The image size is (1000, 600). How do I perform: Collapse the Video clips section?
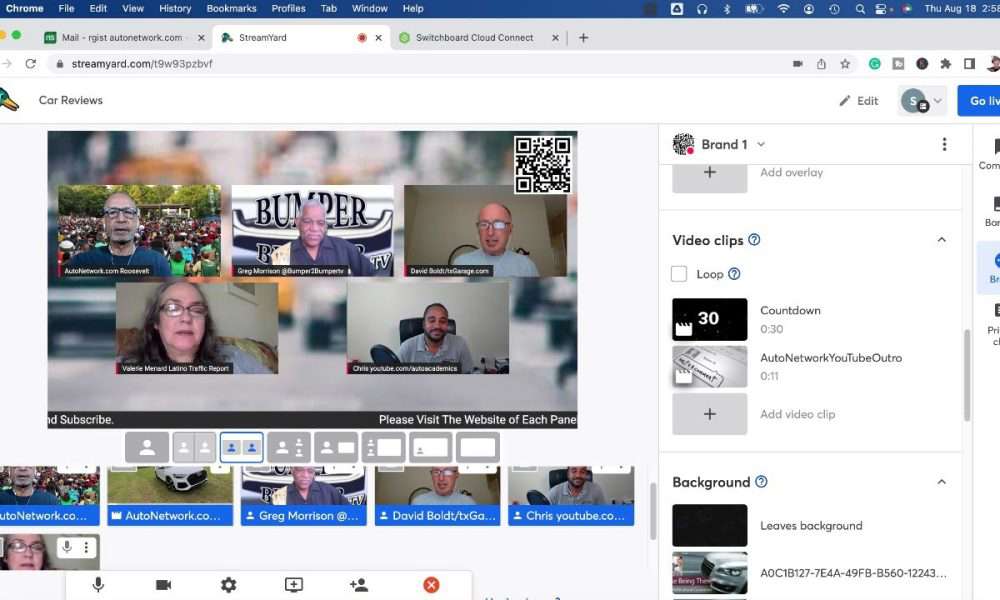941,240
